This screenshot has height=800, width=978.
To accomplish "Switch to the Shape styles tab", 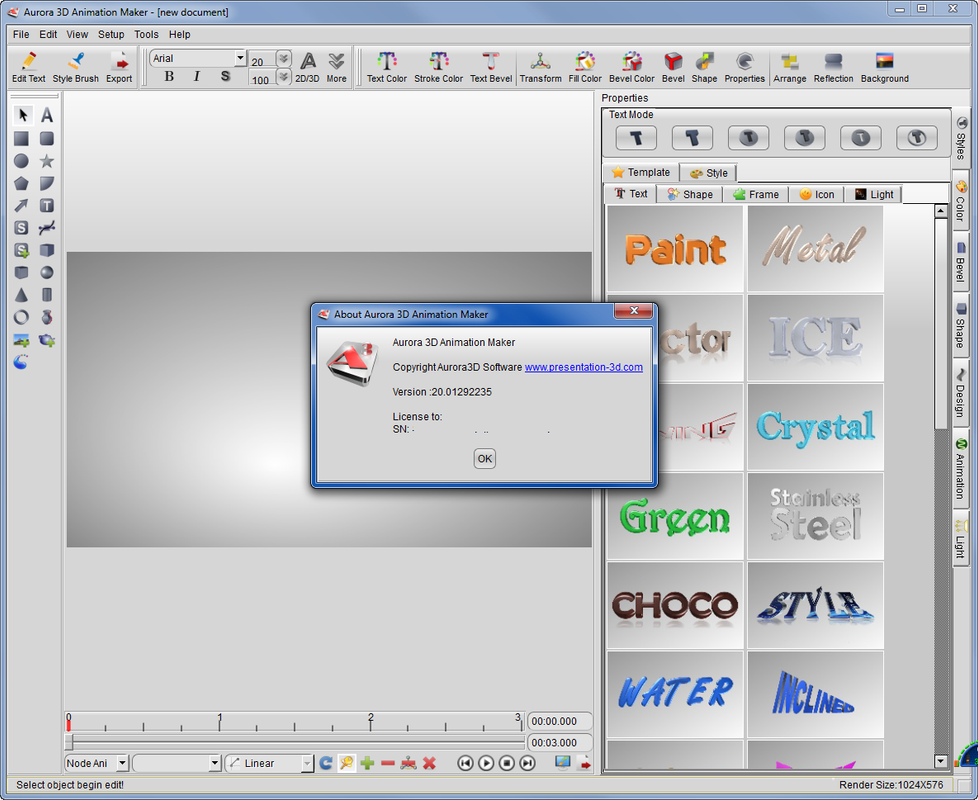I will point(689,195).
